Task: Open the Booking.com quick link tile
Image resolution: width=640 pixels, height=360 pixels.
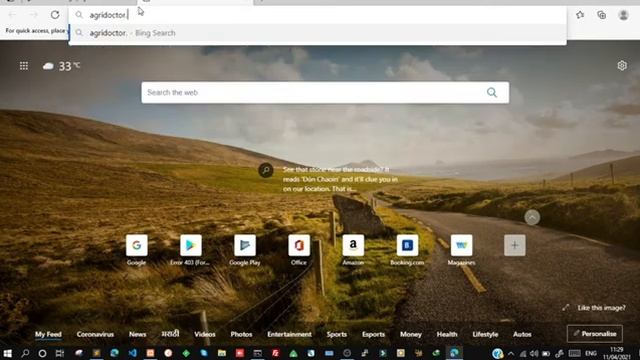Action: 407,250
